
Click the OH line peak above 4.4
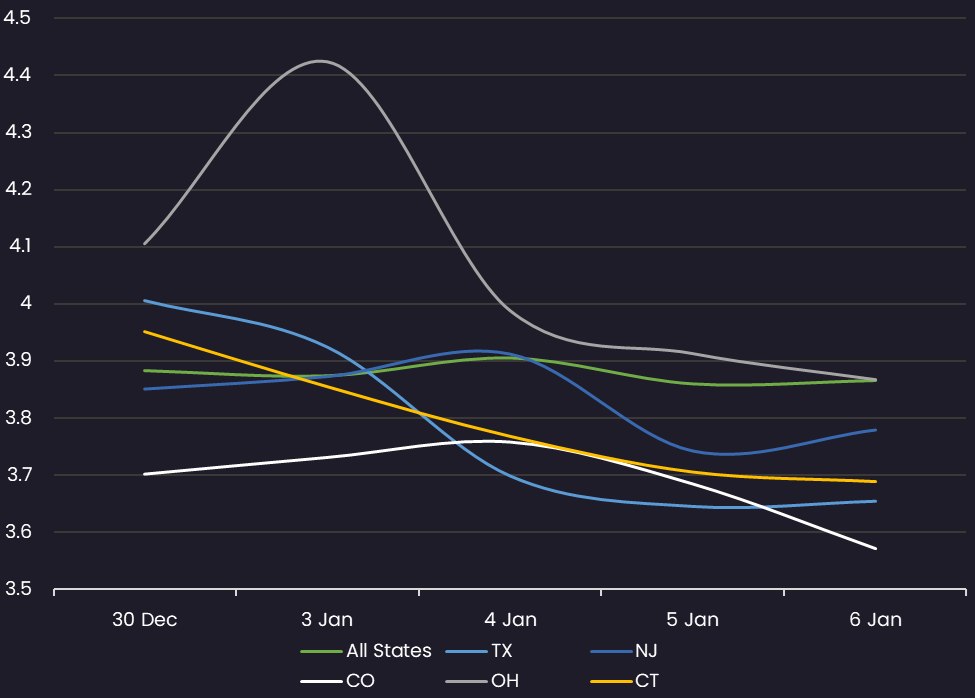tap(320, 61)
